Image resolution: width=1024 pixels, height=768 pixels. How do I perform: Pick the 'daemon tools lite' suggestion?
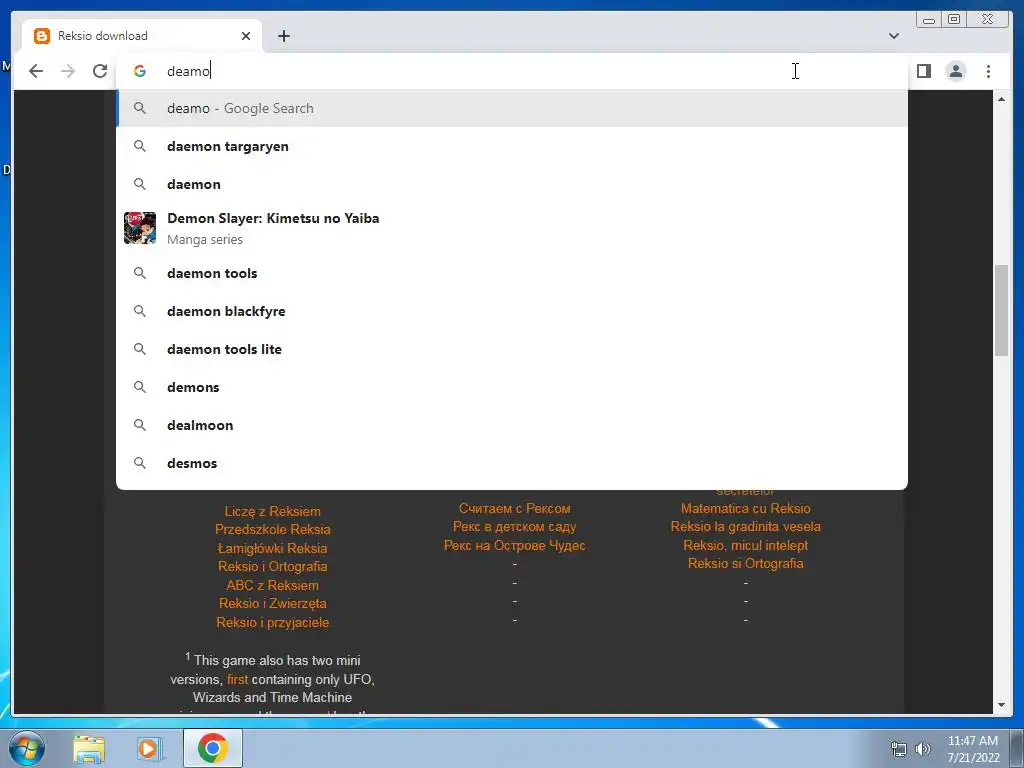(512, 349)
